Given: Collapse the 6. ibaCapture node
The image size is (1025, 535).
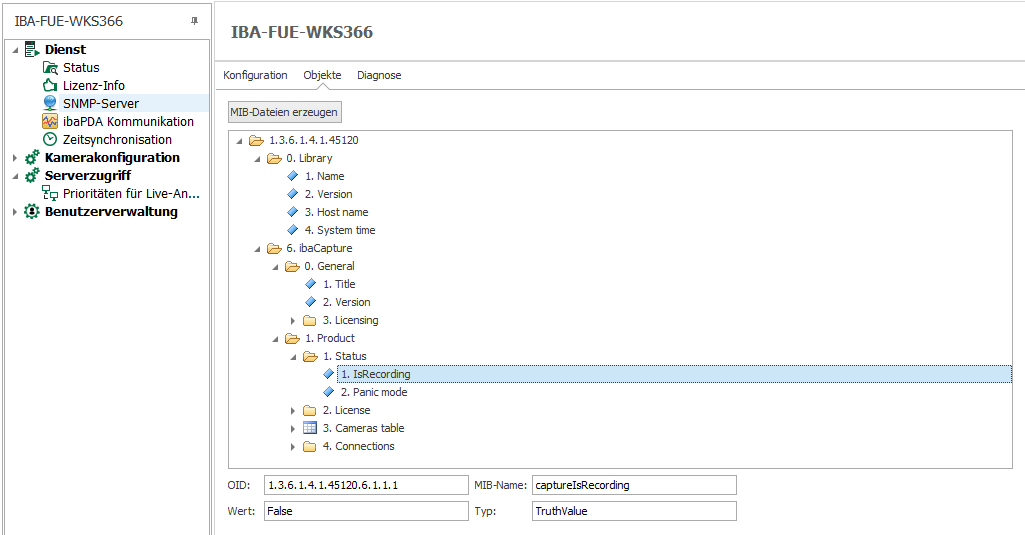Looking at the screenshot, I should coord(257,248).
